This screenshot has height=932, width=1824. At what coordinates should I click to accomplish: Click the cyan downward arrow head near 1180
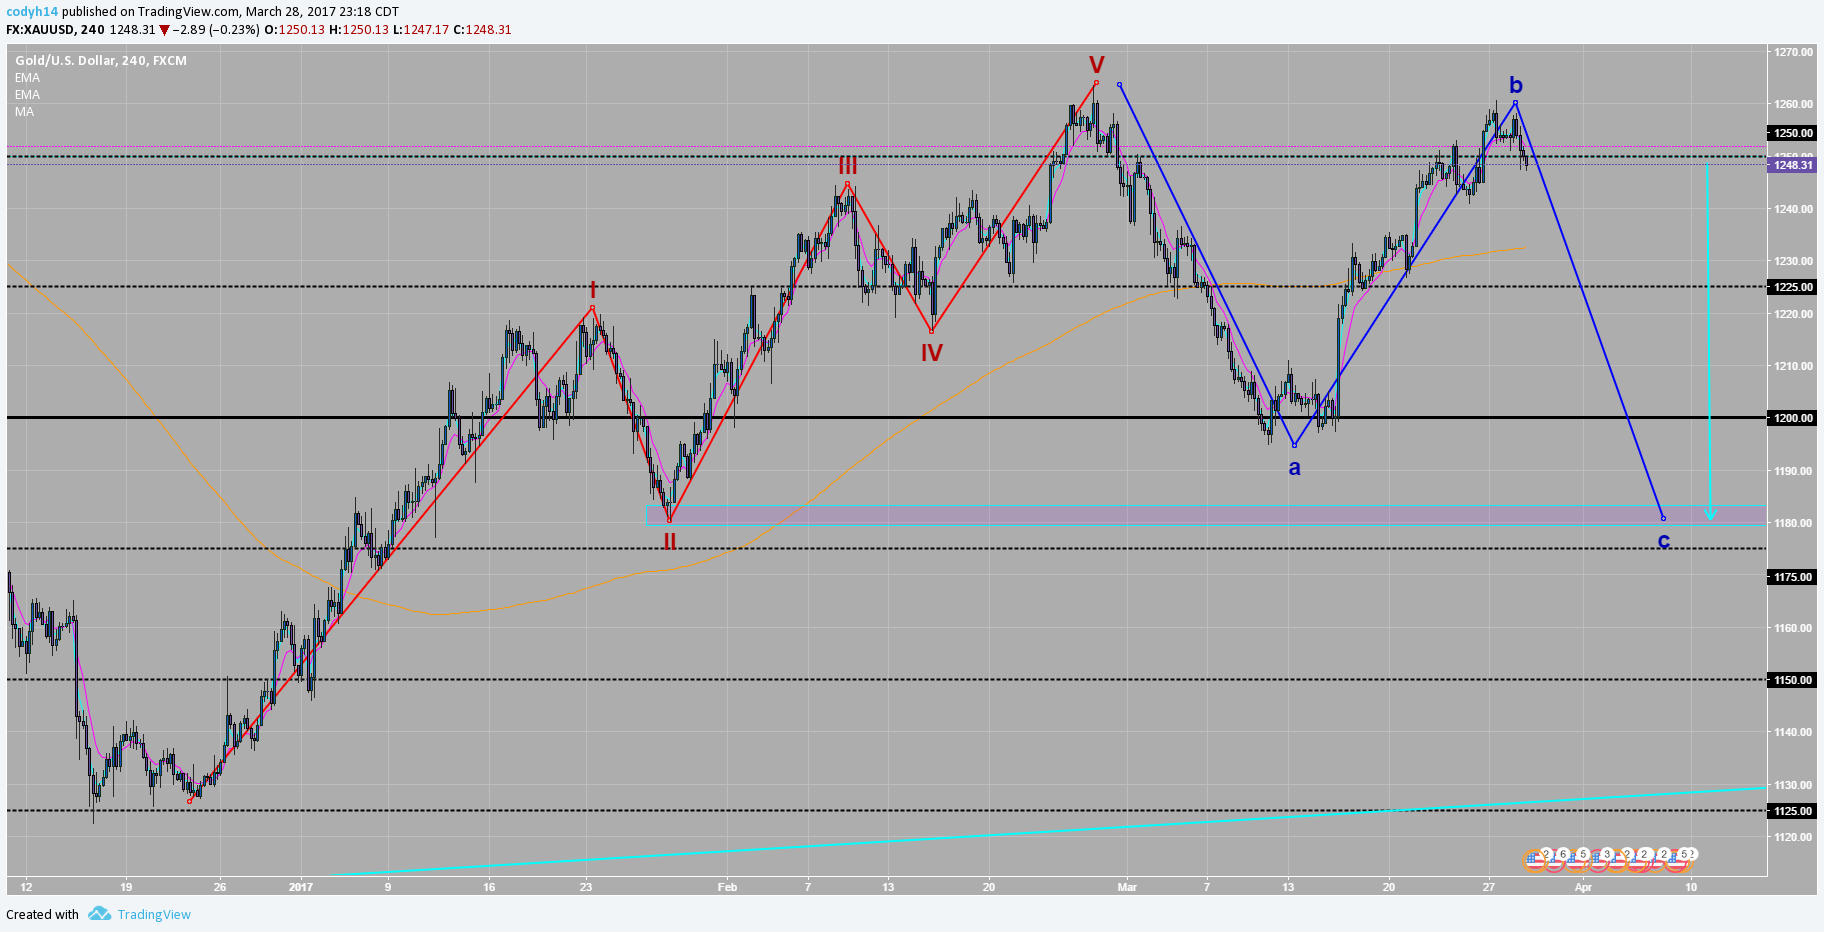(x=1710, y=514)
